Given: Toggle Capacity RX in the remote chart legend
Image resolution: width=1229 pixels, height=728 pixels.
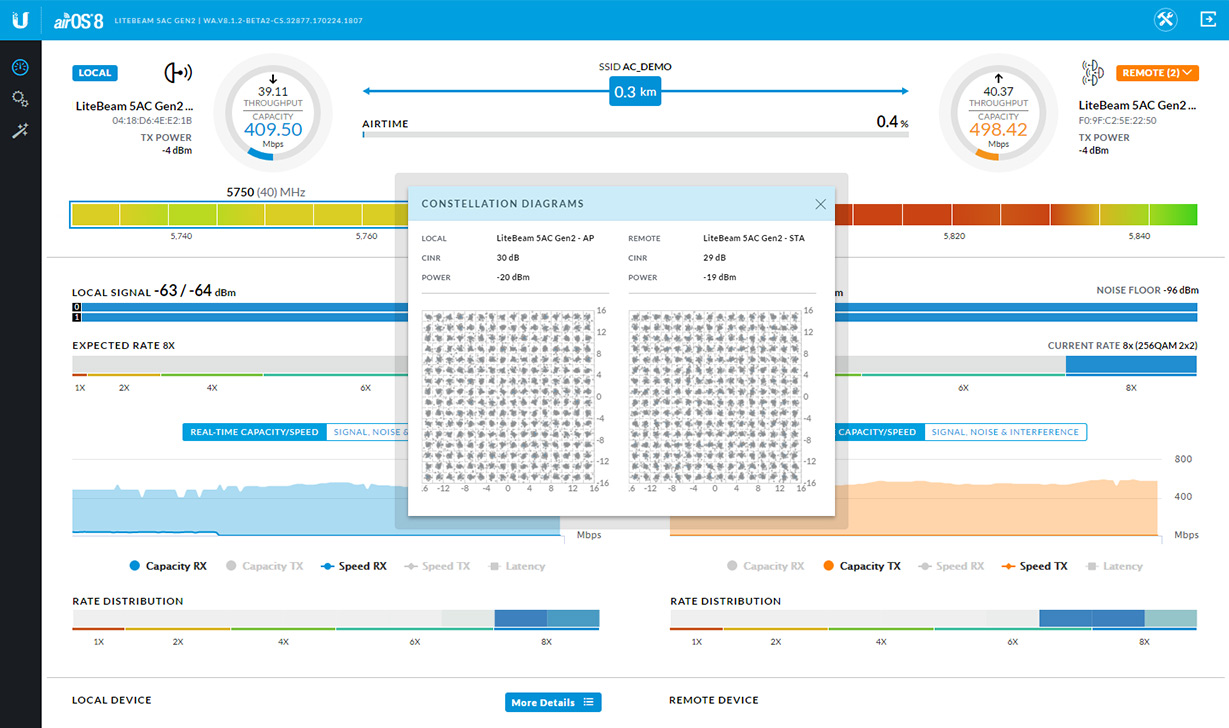Looking at the screenshot, I should (x=766, y=566).
